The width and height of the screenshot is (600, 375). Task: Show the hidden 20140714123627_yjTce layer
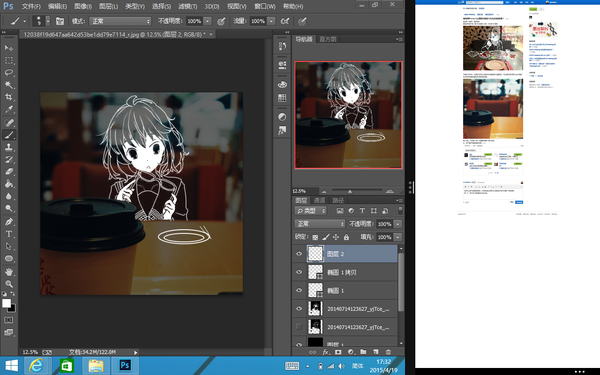coord(299,327)
